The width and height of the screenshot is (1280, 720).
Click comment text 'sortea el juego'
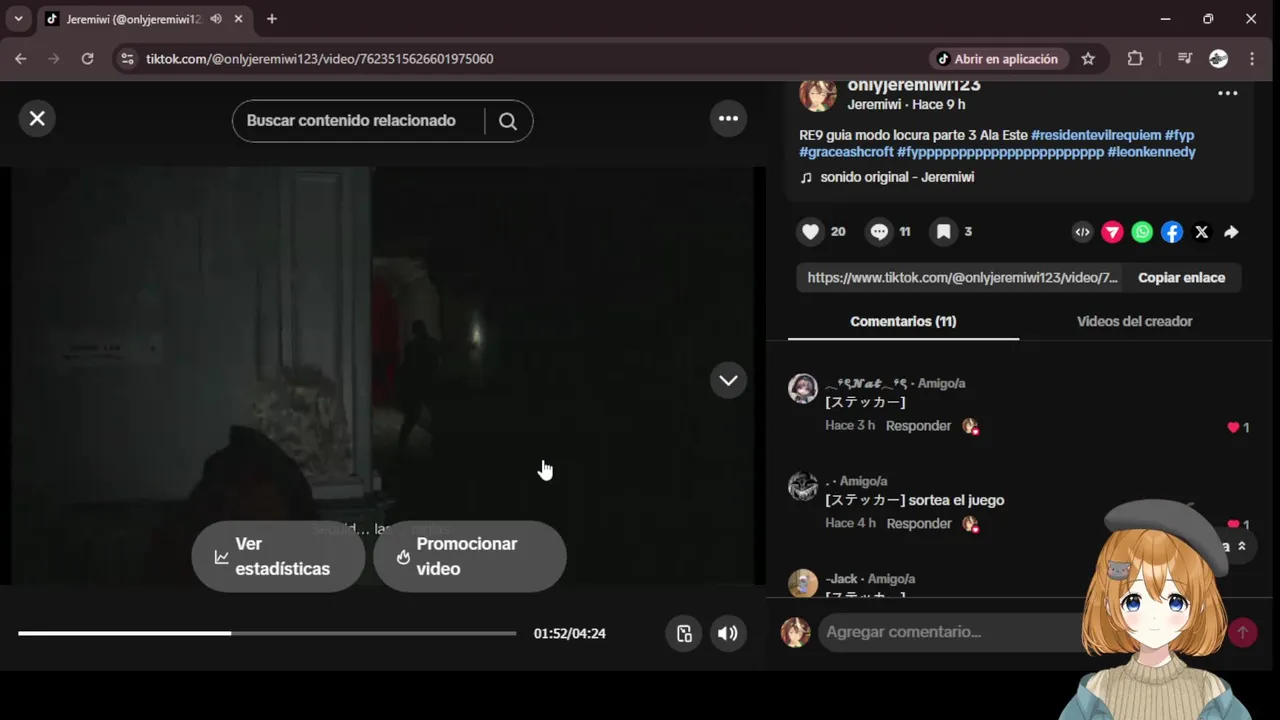coord(956,500)
